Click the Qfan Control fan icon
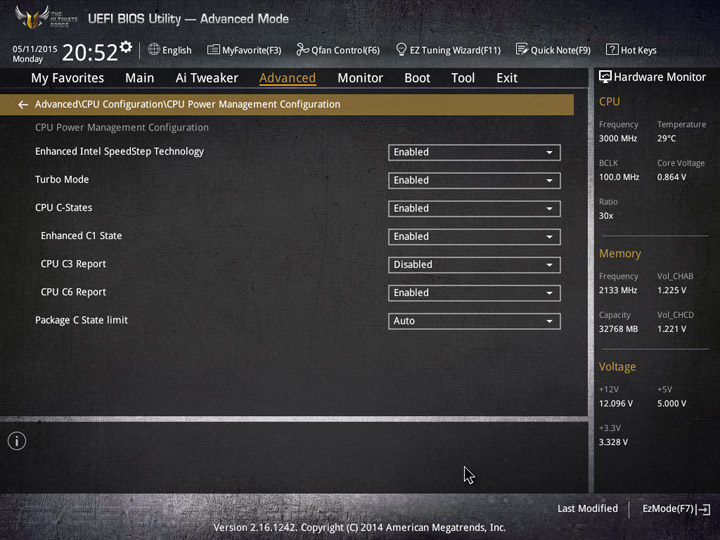Screen dimensions: 720x540 tap(302, 50)
